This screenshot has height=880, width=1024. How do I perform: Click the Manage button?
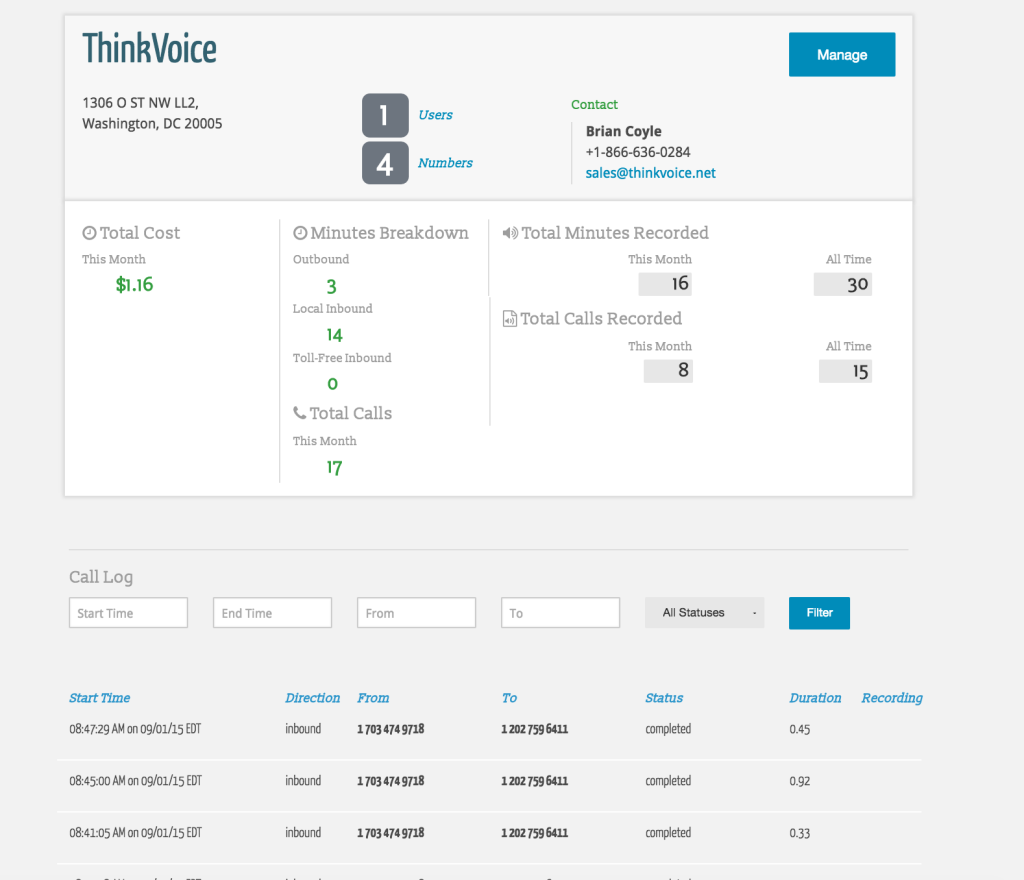coord(842,55)
